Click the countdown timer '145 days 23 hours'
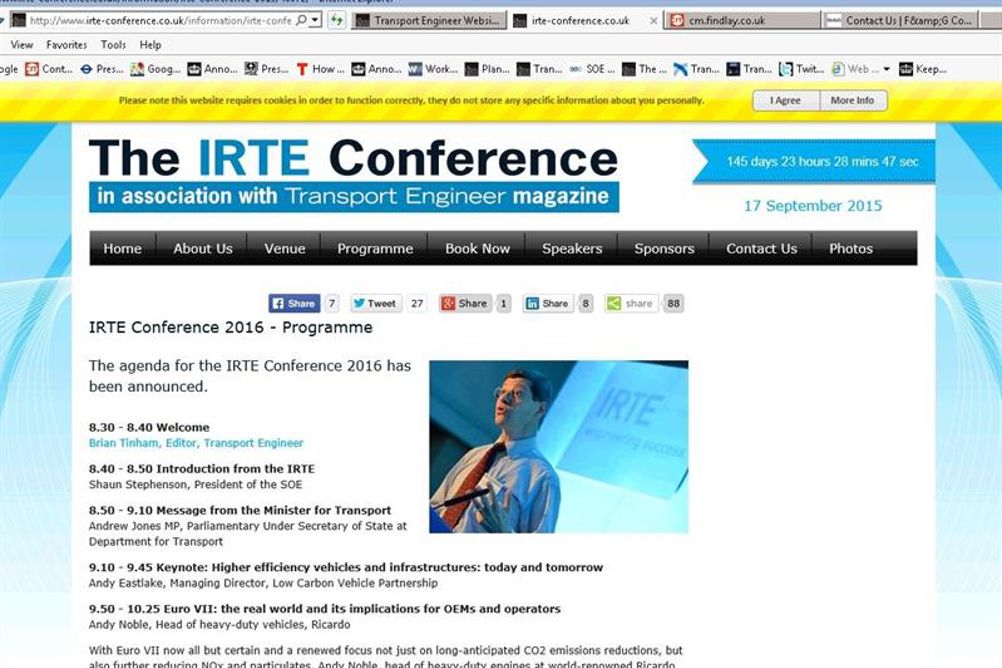The width and height of the screenshot is (1002, 668). point(822,161)
